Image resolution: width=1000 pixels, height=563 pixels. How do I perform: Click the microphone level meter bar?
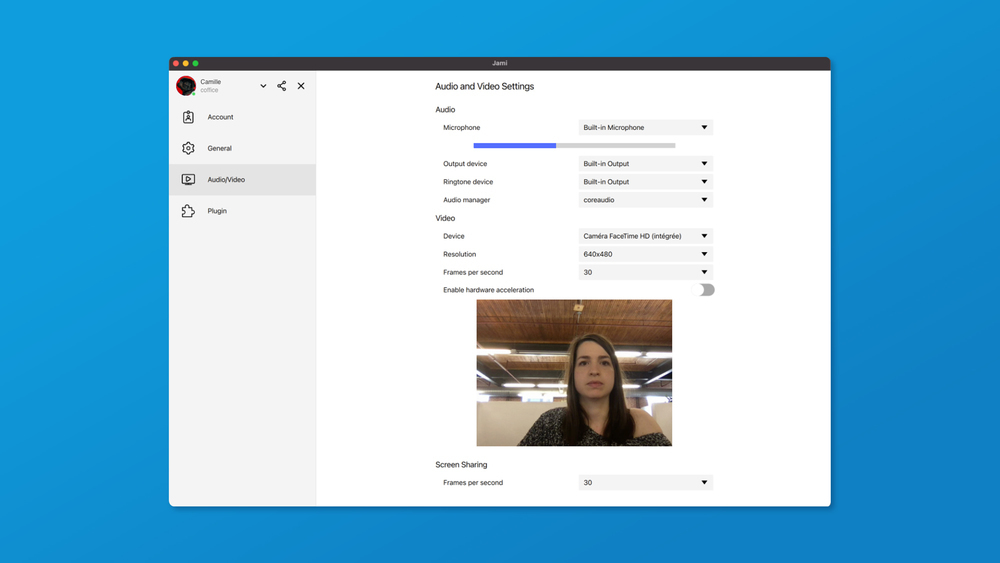coord(574,145)
